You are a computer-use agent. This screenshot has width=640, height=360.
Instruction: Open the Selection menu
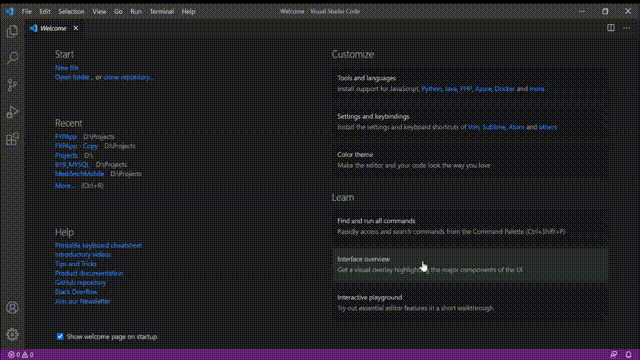(x=71, y=11)
